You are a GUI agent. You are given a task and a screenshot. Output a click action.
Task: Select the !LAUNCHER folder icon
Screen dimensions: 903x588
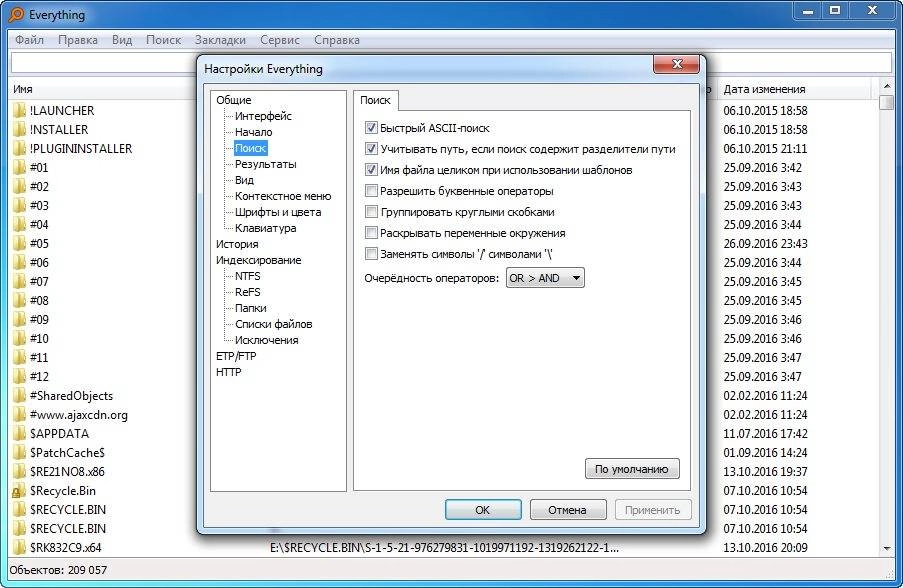click(20, 110)
